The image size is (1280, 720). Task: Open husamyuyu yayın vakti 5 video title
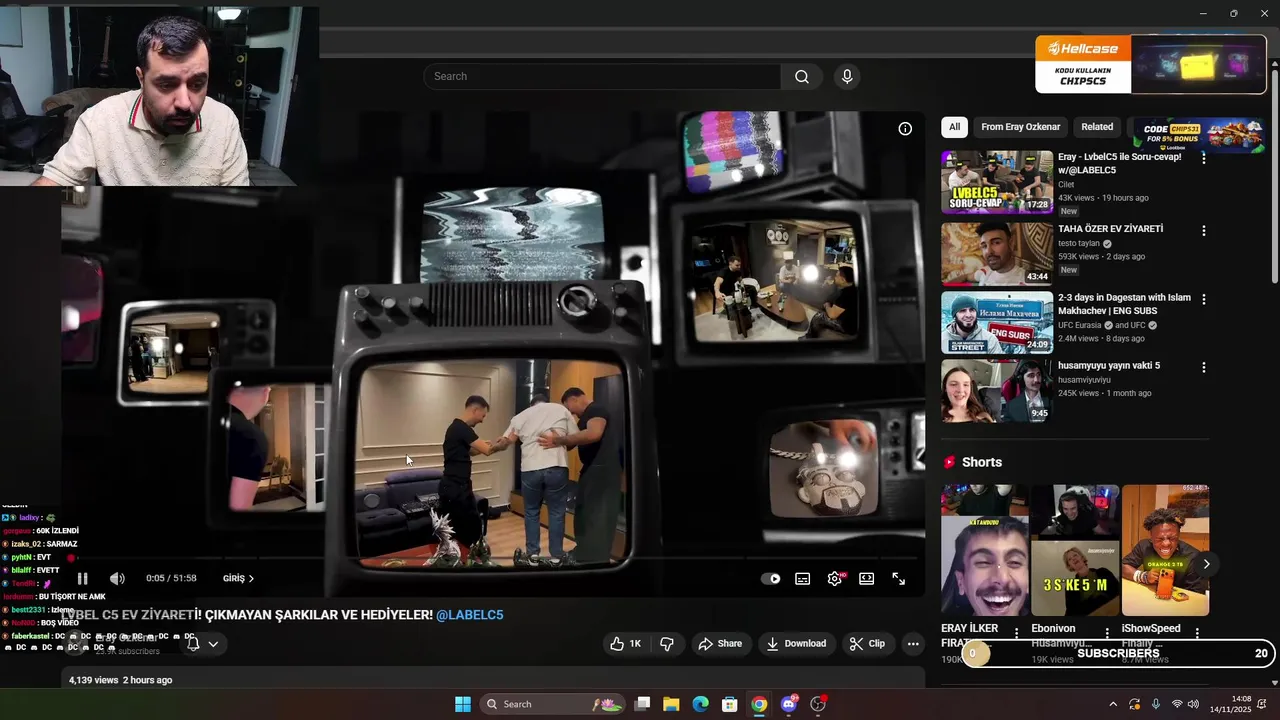pos(1109,366)
